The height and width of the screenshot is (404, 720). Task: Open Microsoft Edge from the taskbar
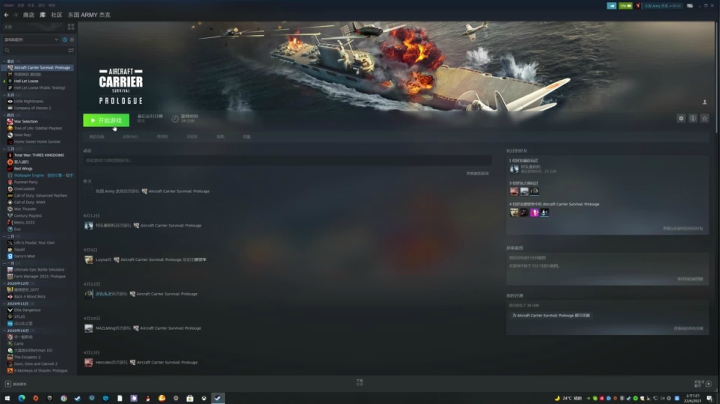[22, 398]
